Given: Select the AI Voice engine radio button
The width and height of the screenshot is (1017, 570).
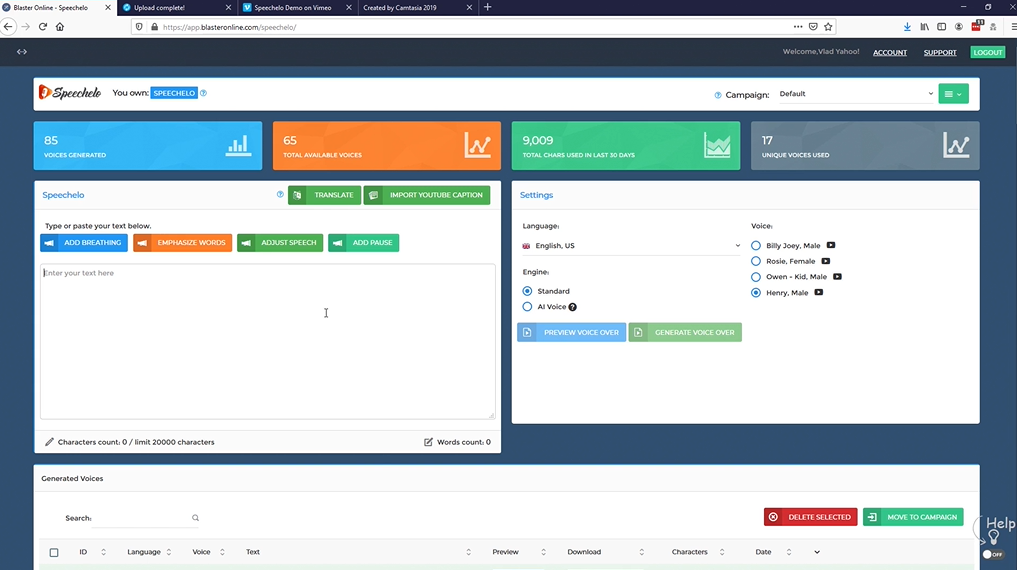Looking at the screenshot, I should pos(527,307).
